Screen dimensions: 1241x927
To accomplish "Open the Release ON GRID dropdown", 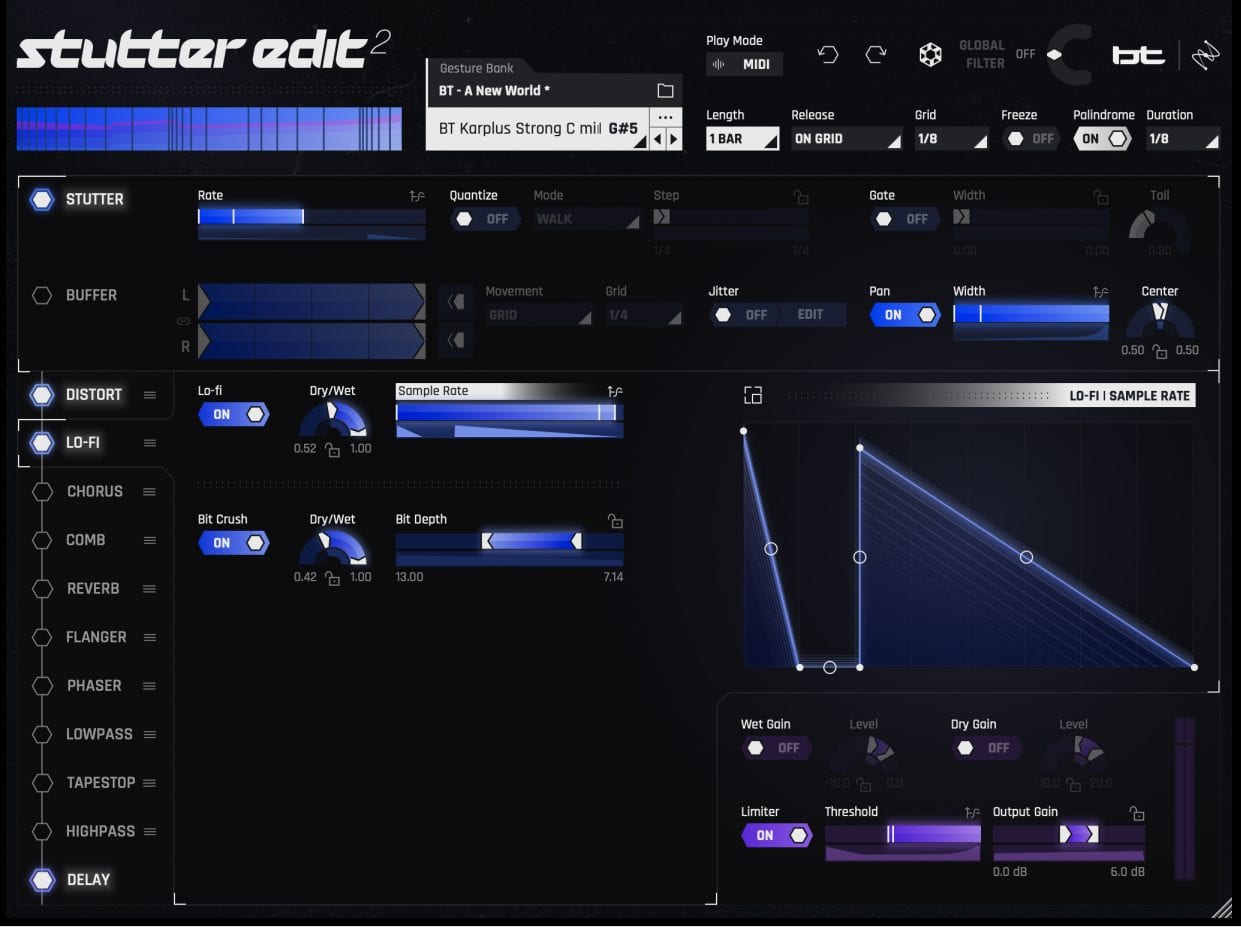I will [x=846, y=139].
